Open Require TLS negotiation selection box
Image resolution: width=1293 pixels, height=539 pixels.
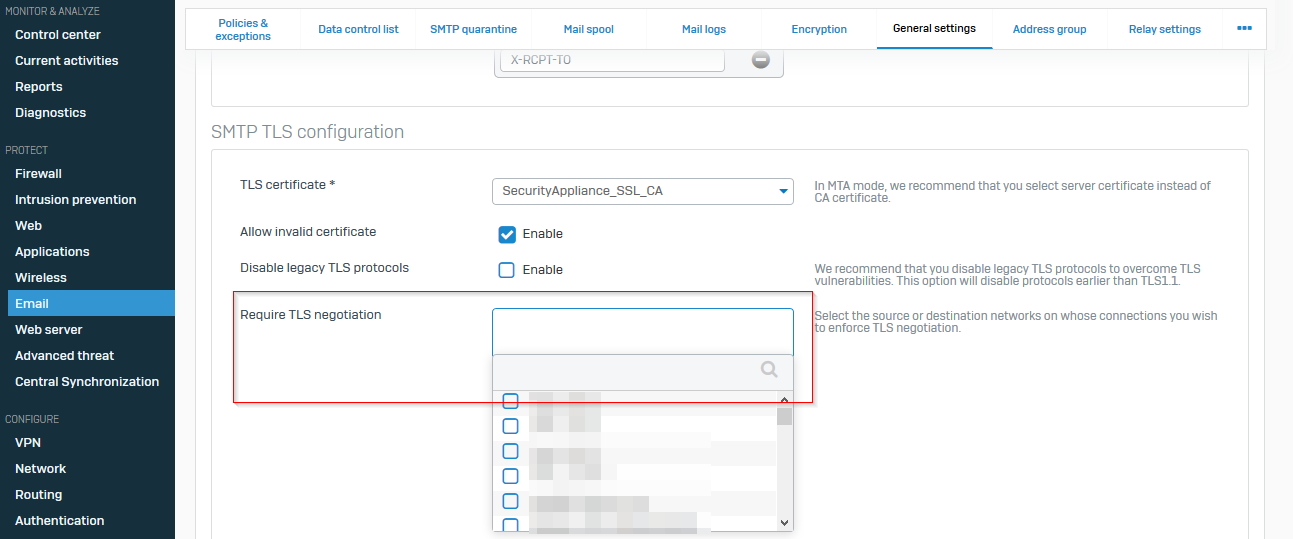[x=642, y=330]
